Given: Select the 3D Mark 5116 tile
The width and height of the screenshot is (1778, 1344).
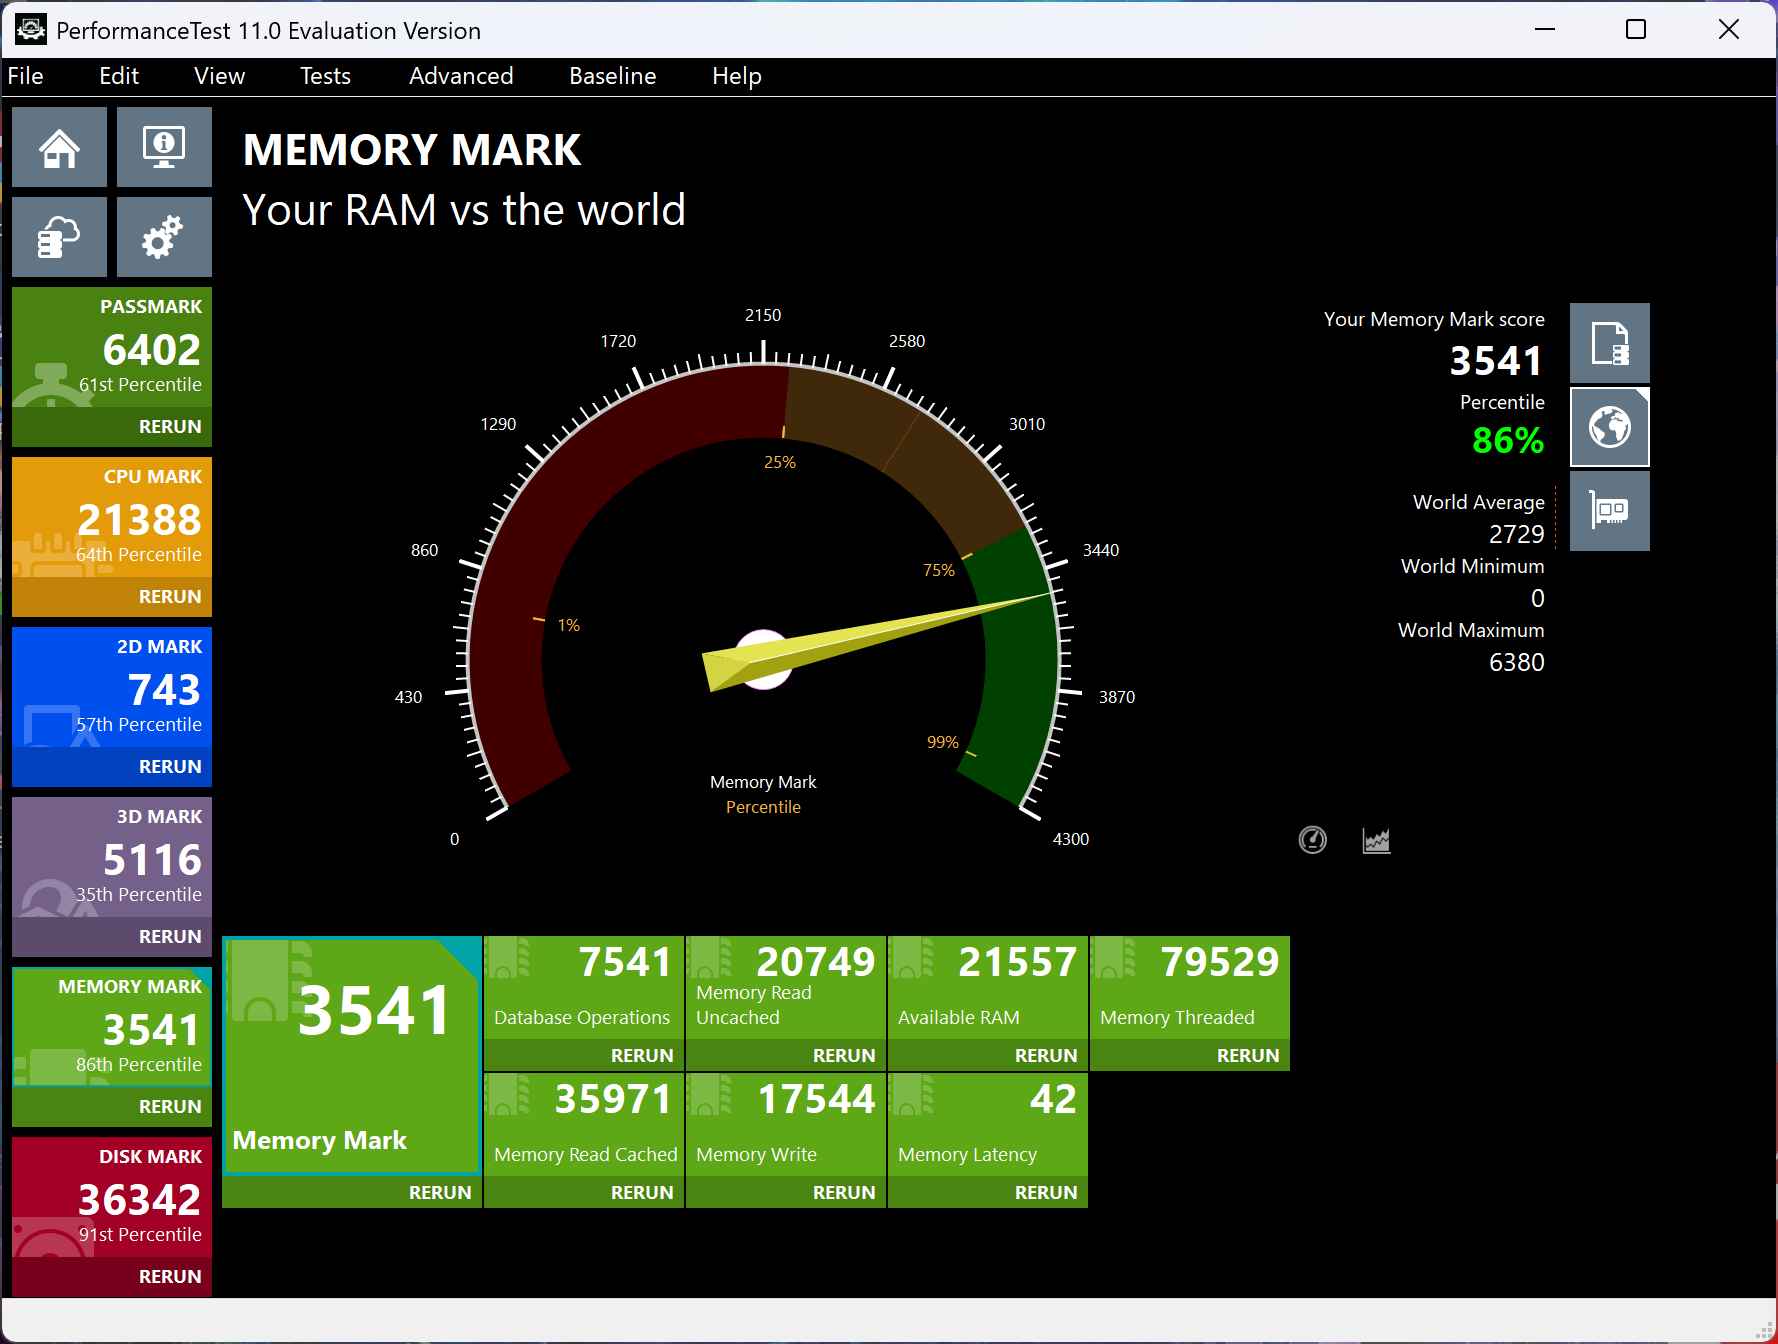Looking at the screenshot, I should point(112,857).
